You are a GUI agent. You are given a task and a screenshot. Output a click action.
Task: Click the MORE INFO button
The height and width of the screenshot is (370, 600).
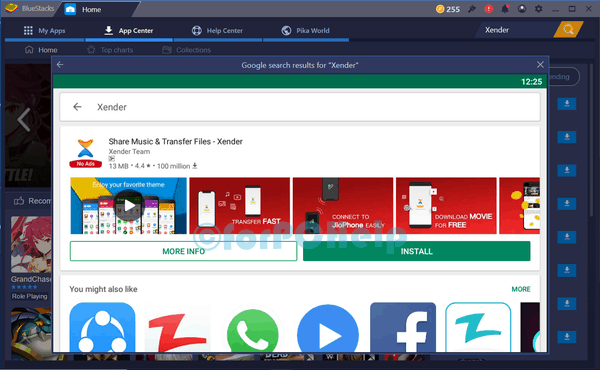[x=183, y=251]
